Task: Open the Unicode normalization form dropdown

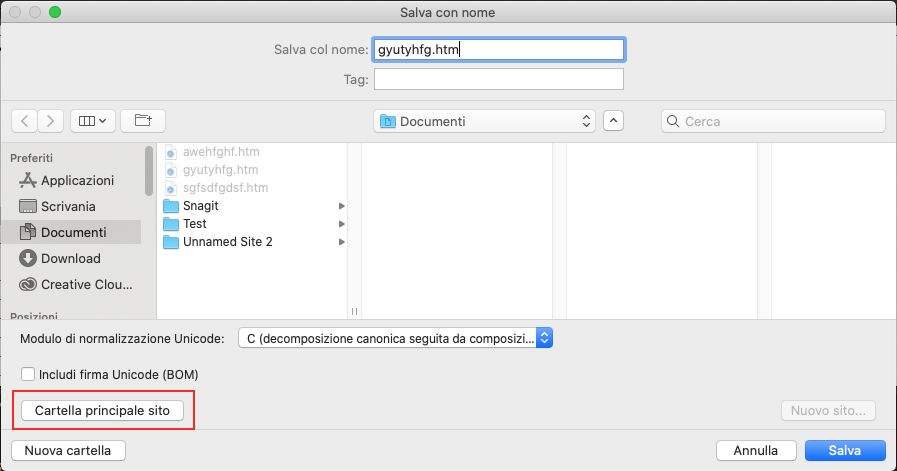Action: (395, 338)
